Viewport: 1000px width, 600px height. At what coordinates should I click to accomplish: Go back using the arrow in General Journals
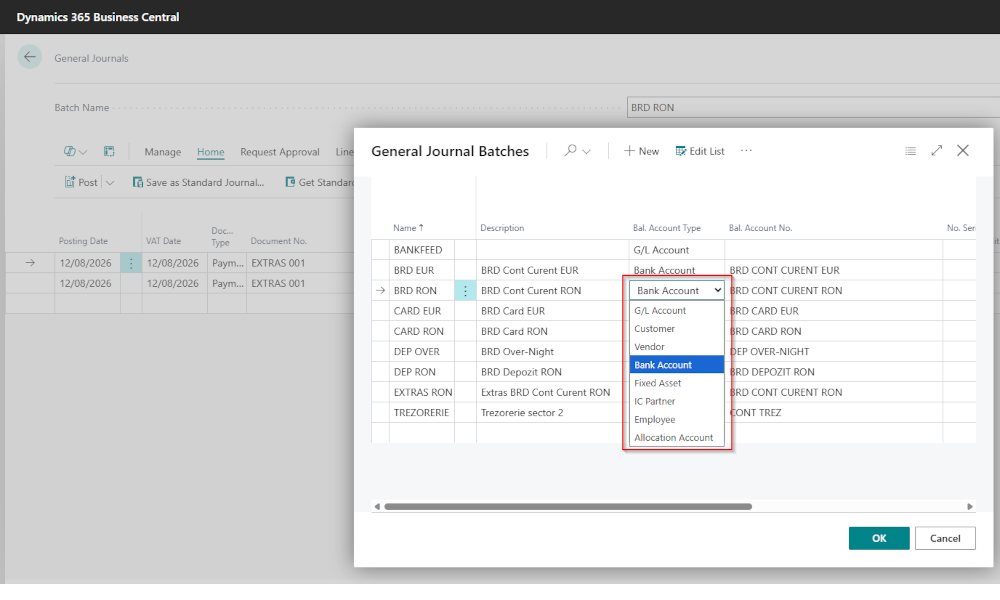(x=29, y=57)
